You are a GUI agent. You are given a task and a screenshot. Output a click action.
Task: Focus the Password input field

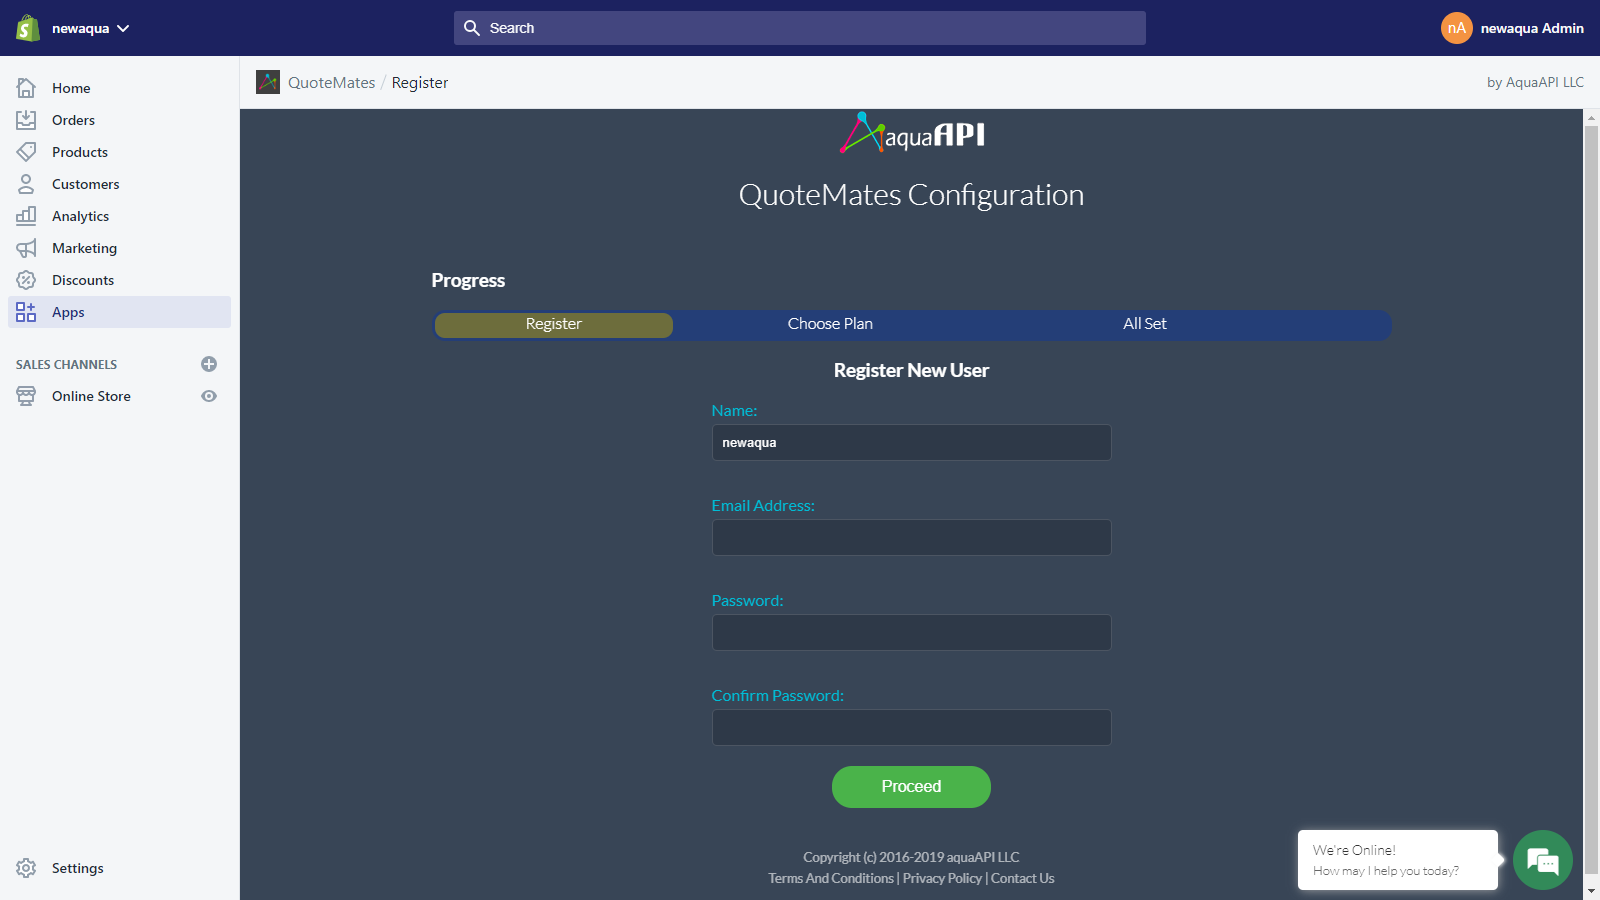point(911,632)
